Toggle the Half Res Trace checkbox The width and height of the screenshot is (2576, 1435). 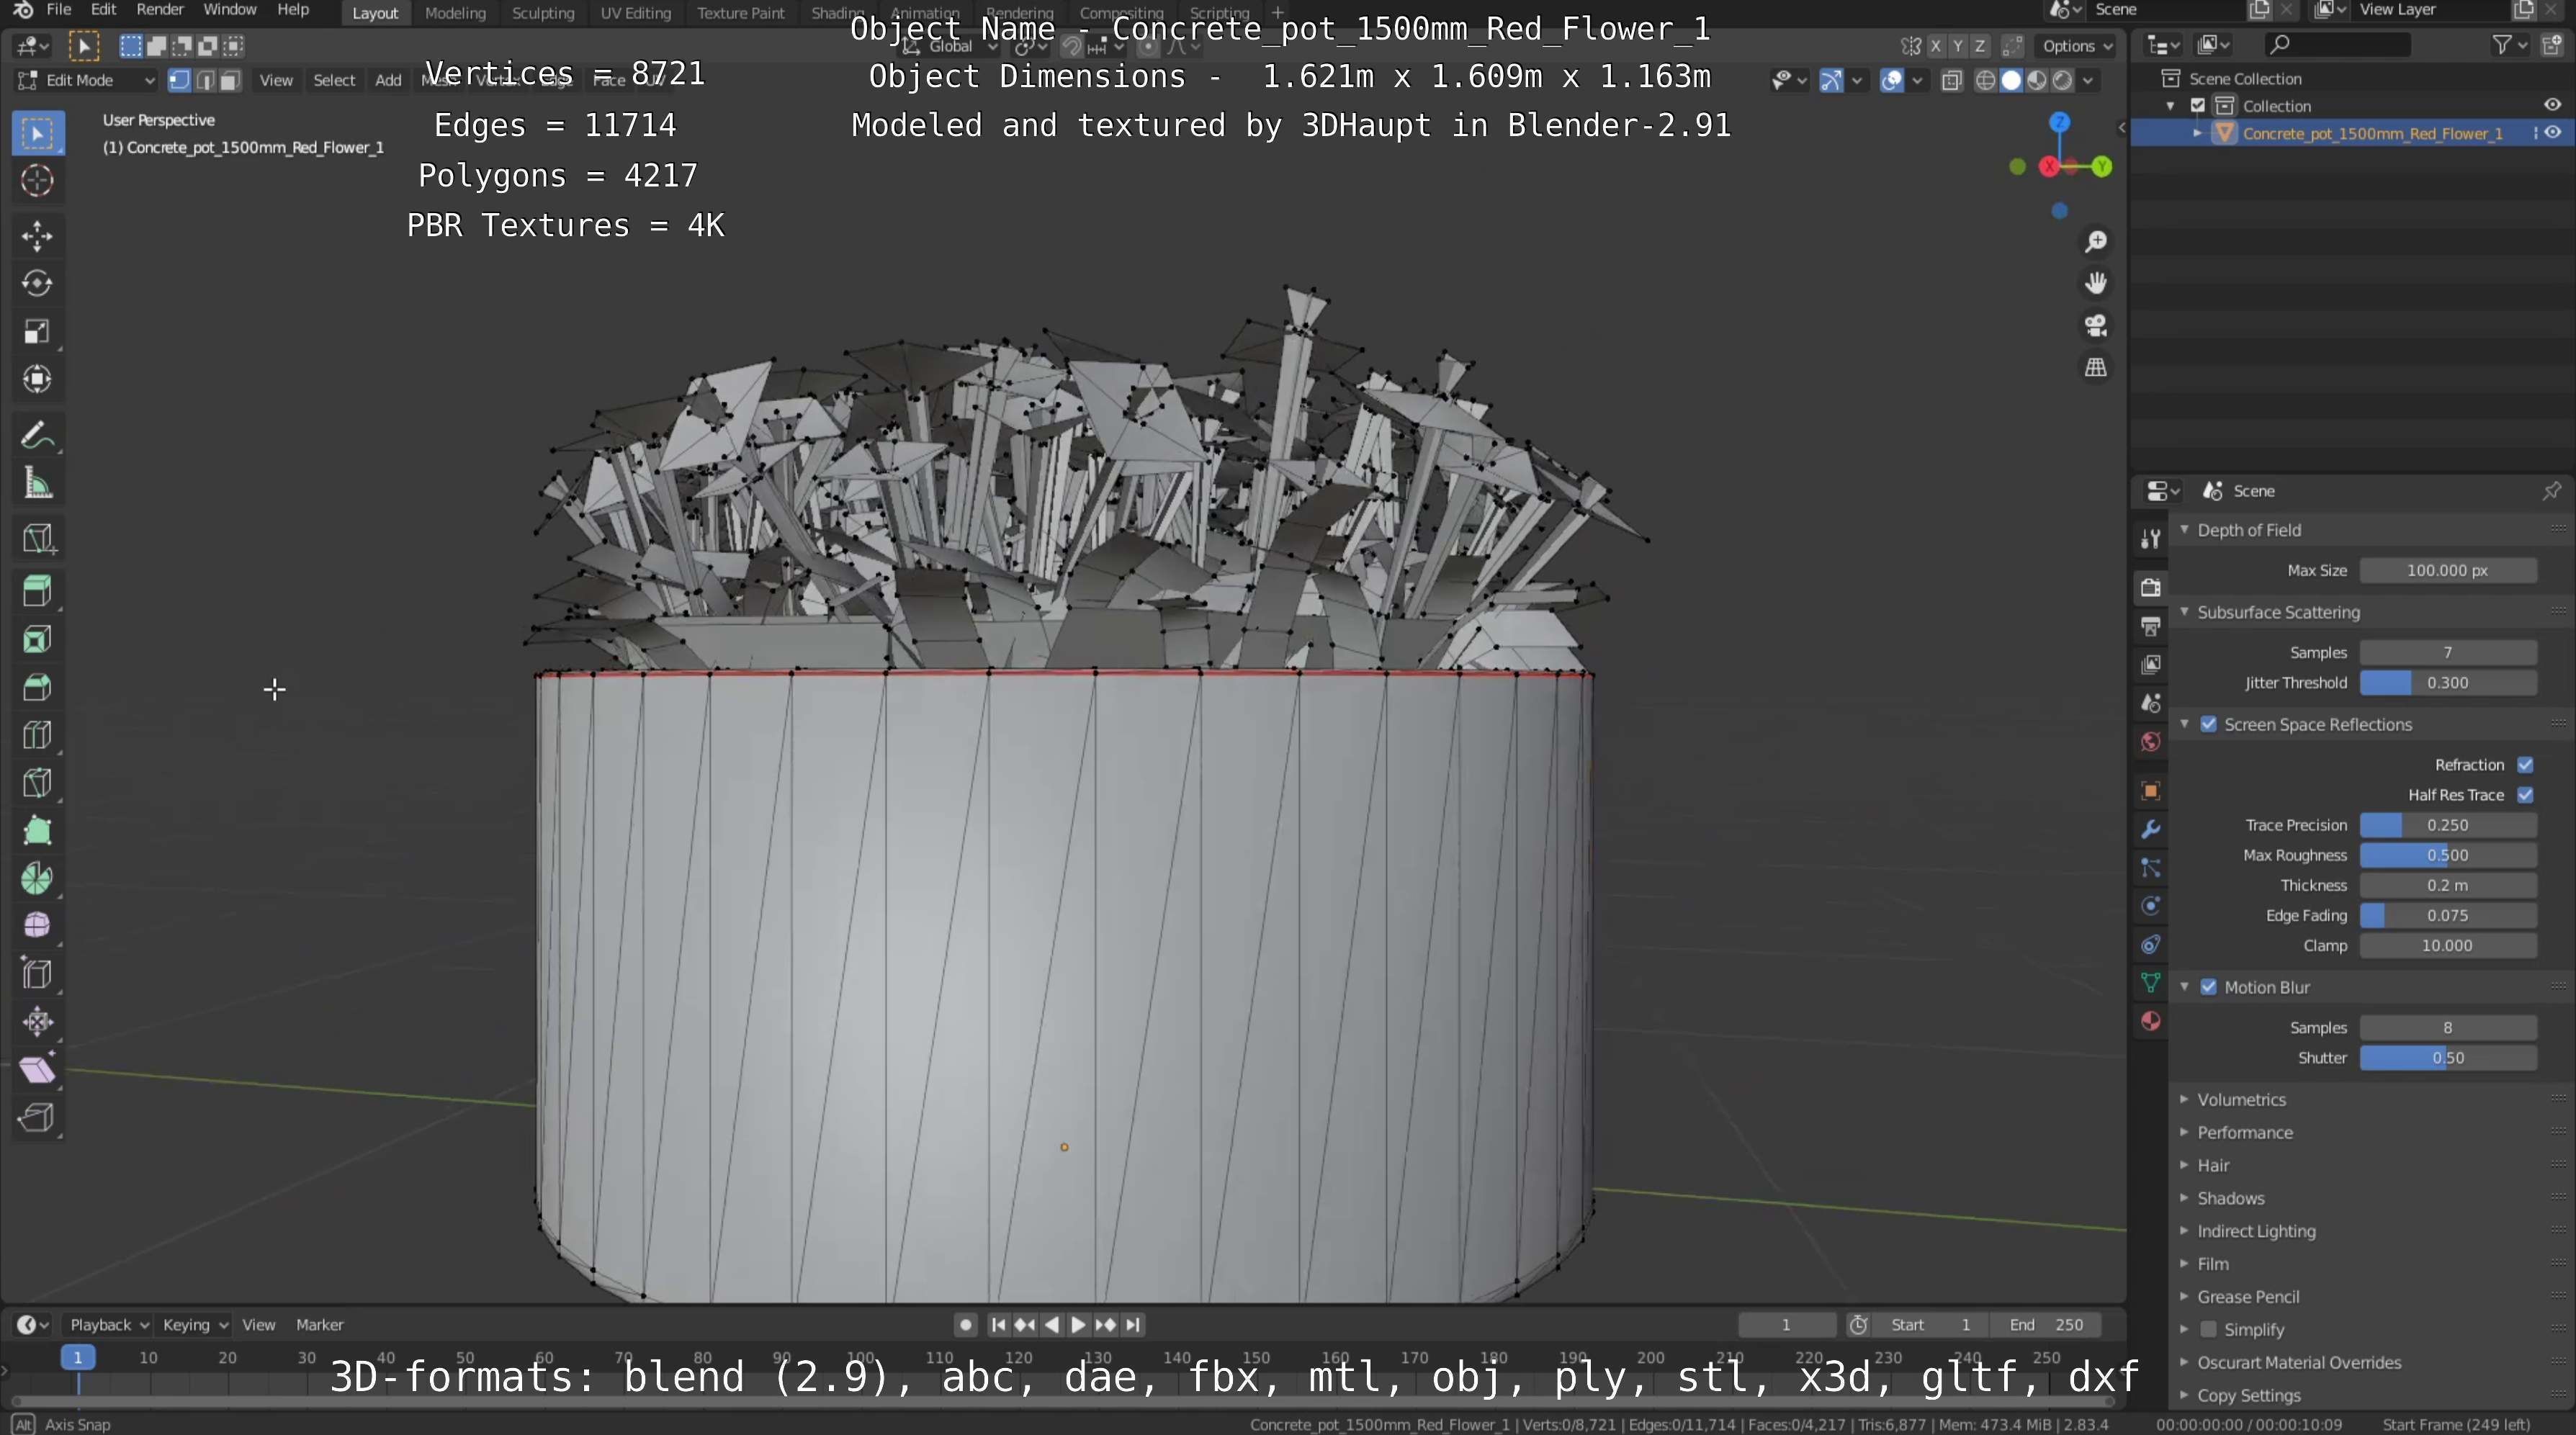[x=2525, y=795]
